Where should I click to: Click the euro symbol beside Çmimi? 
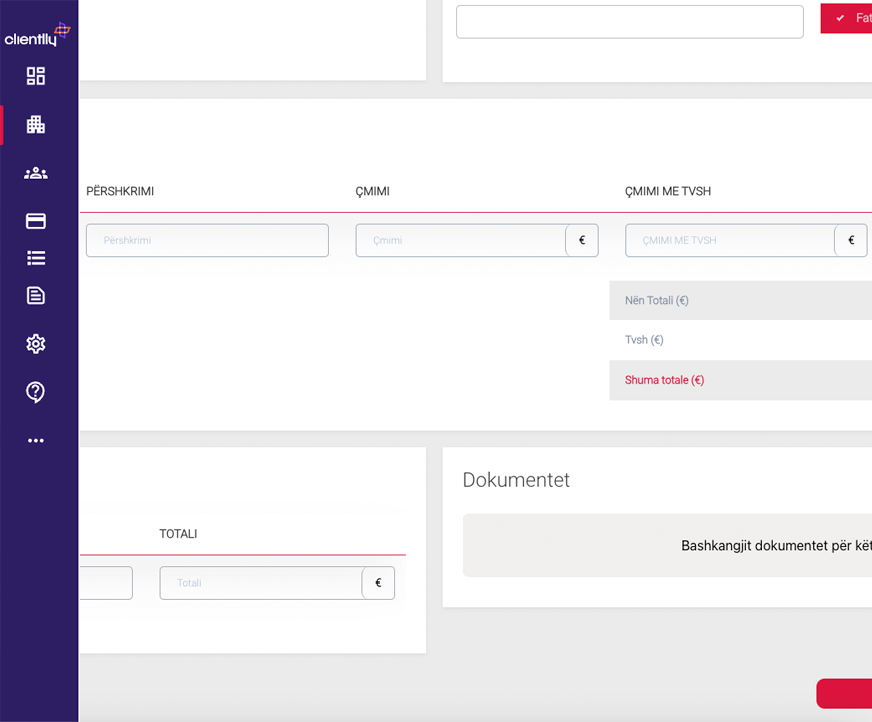(582, 240)
